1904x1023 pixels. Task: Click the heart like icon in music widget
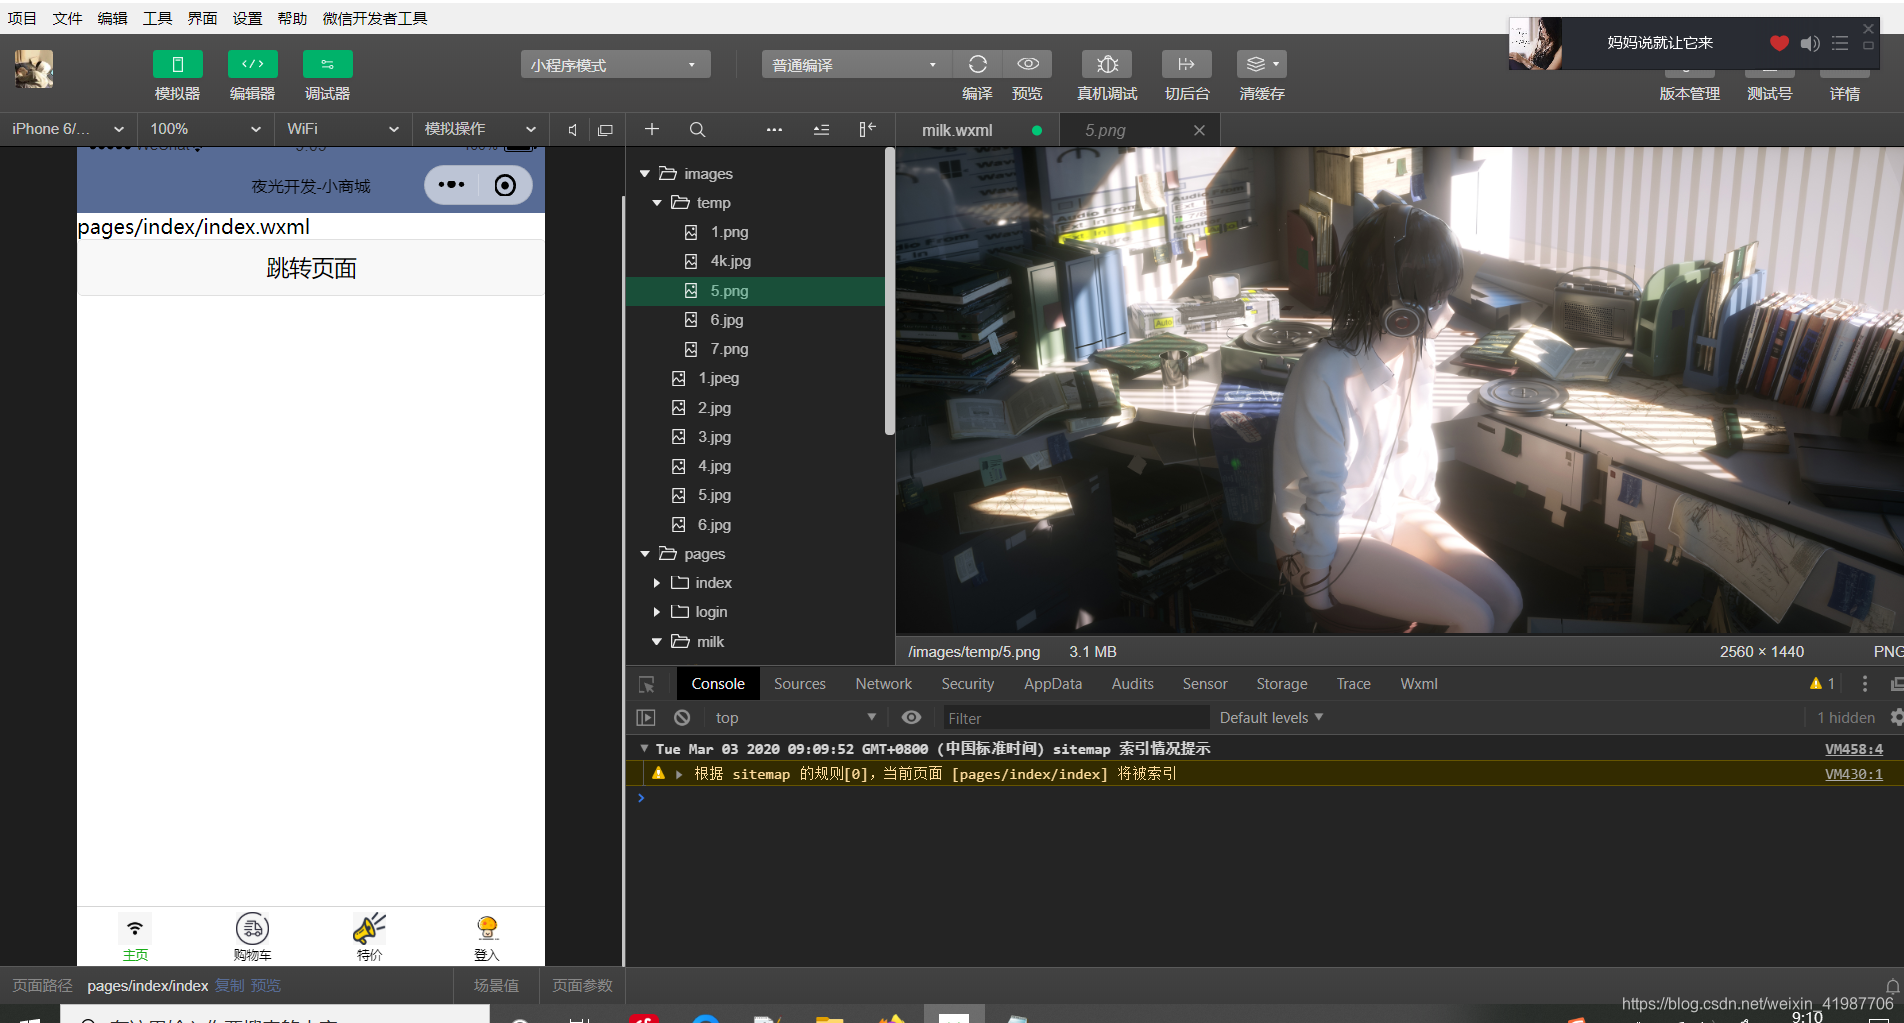tap(1779, 43)
